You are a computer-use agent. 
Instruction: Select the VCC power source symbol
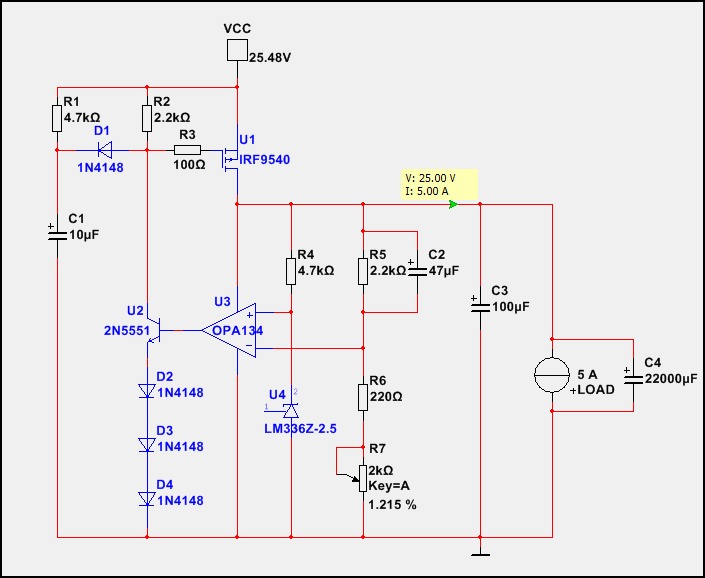(237, 50)
